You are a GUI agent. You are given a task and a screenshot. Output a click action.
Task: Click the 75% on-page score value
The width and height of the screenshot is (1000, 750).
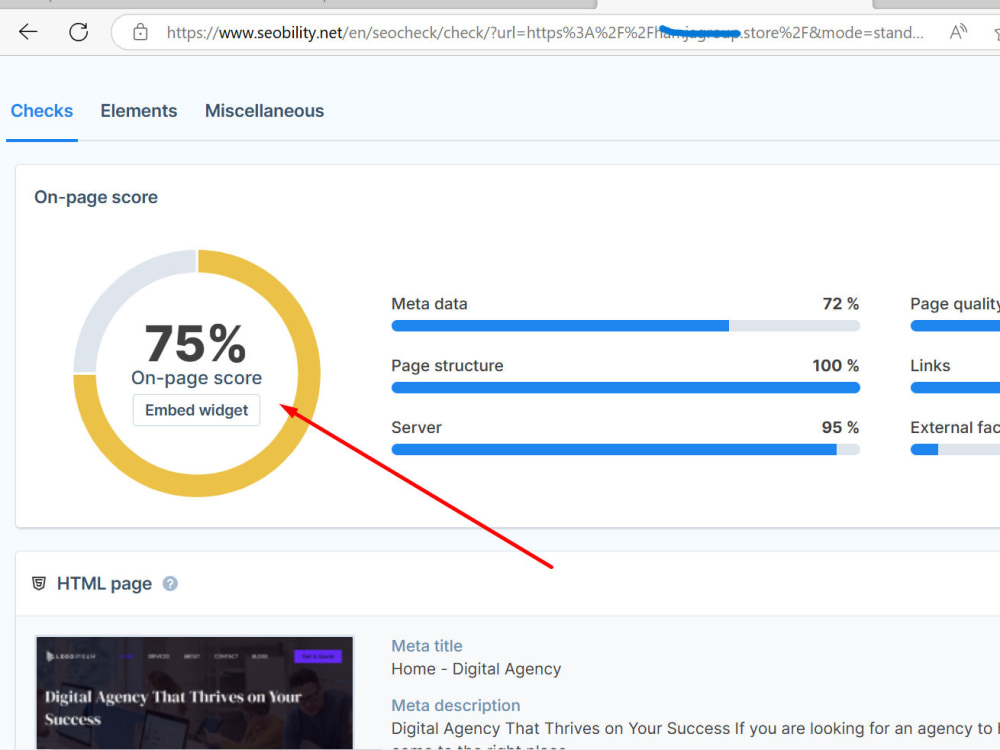coord(196,344)
